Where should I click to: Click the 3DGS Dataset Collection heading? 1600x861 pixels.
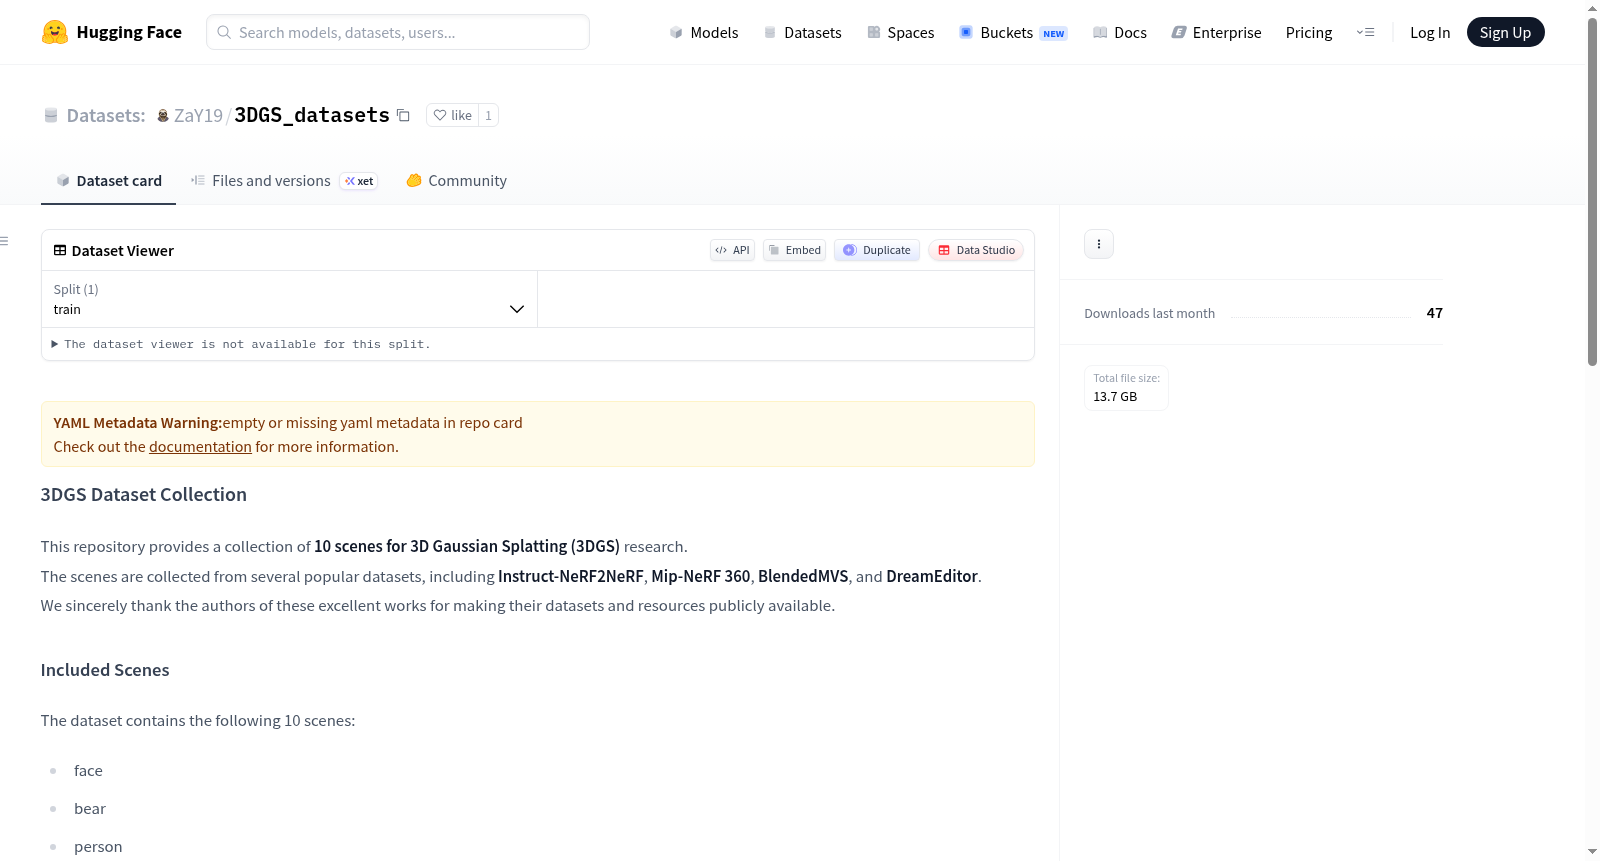pos(144,494)
